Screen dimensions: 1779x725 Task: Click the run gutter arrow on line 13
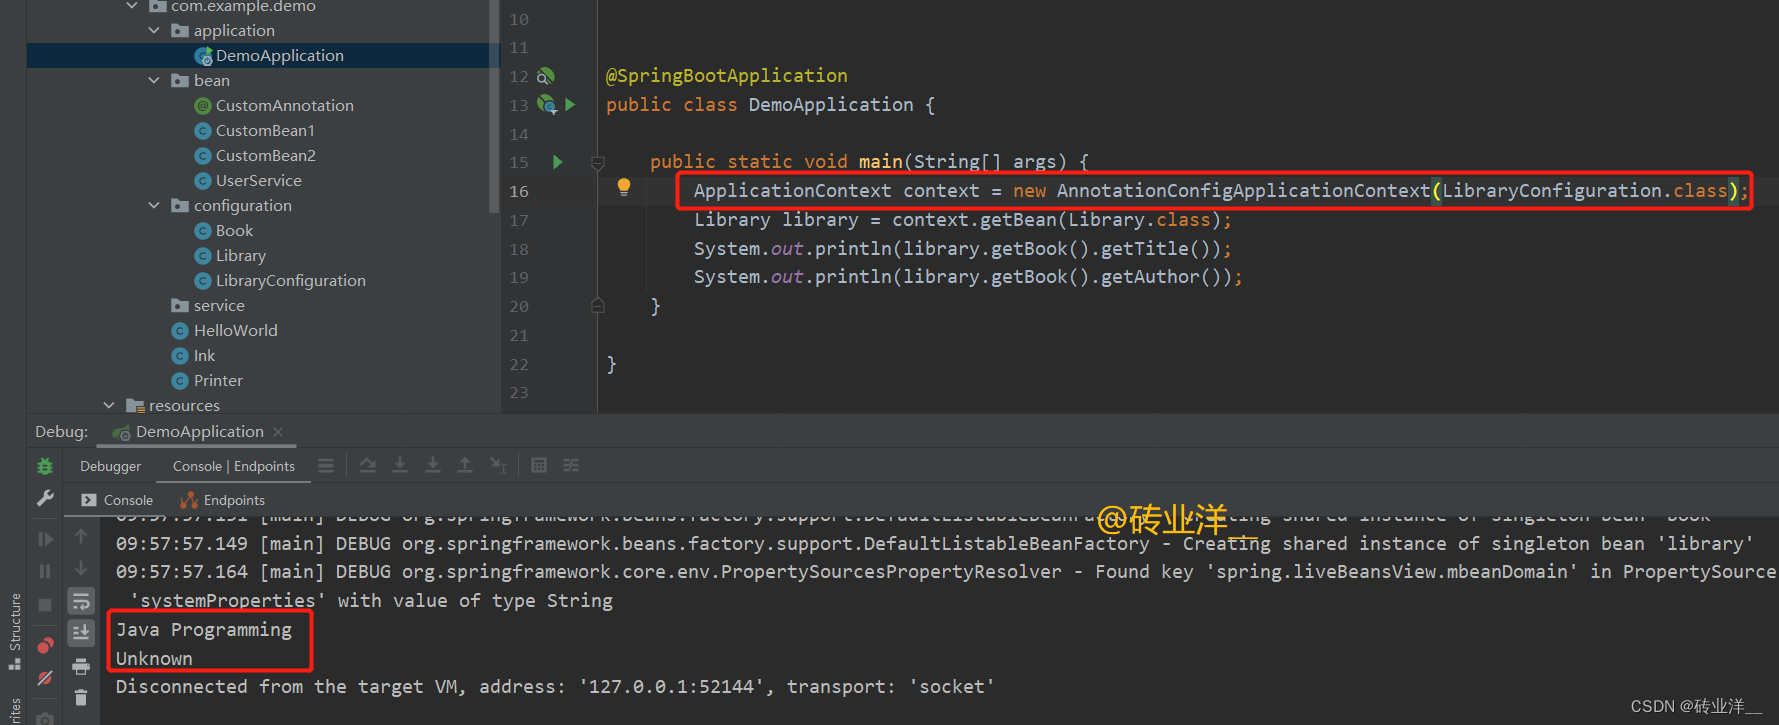click(570, 104)
